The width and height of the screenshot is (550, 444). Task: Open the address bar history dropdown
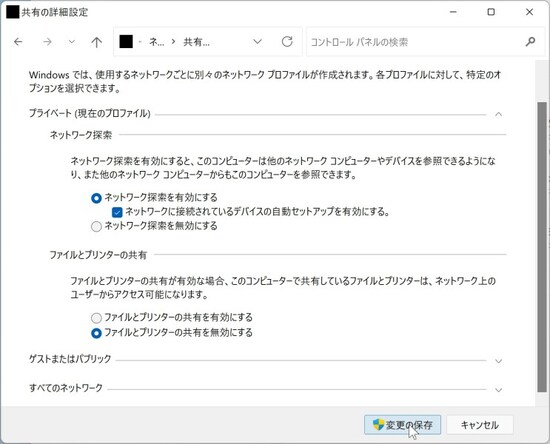(257, 42)
